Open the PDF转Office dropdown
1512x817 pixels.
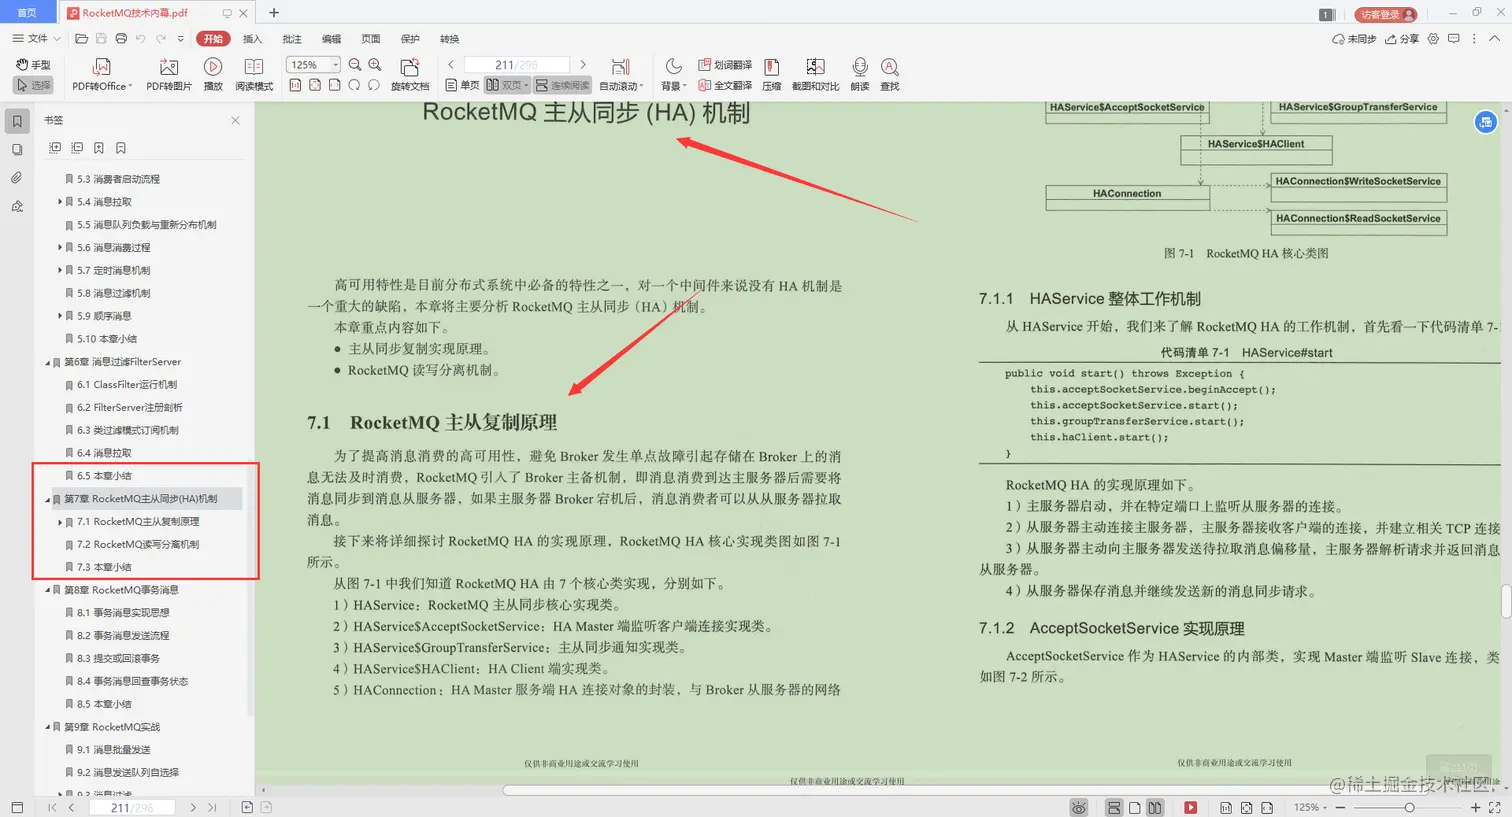[100, 72]
